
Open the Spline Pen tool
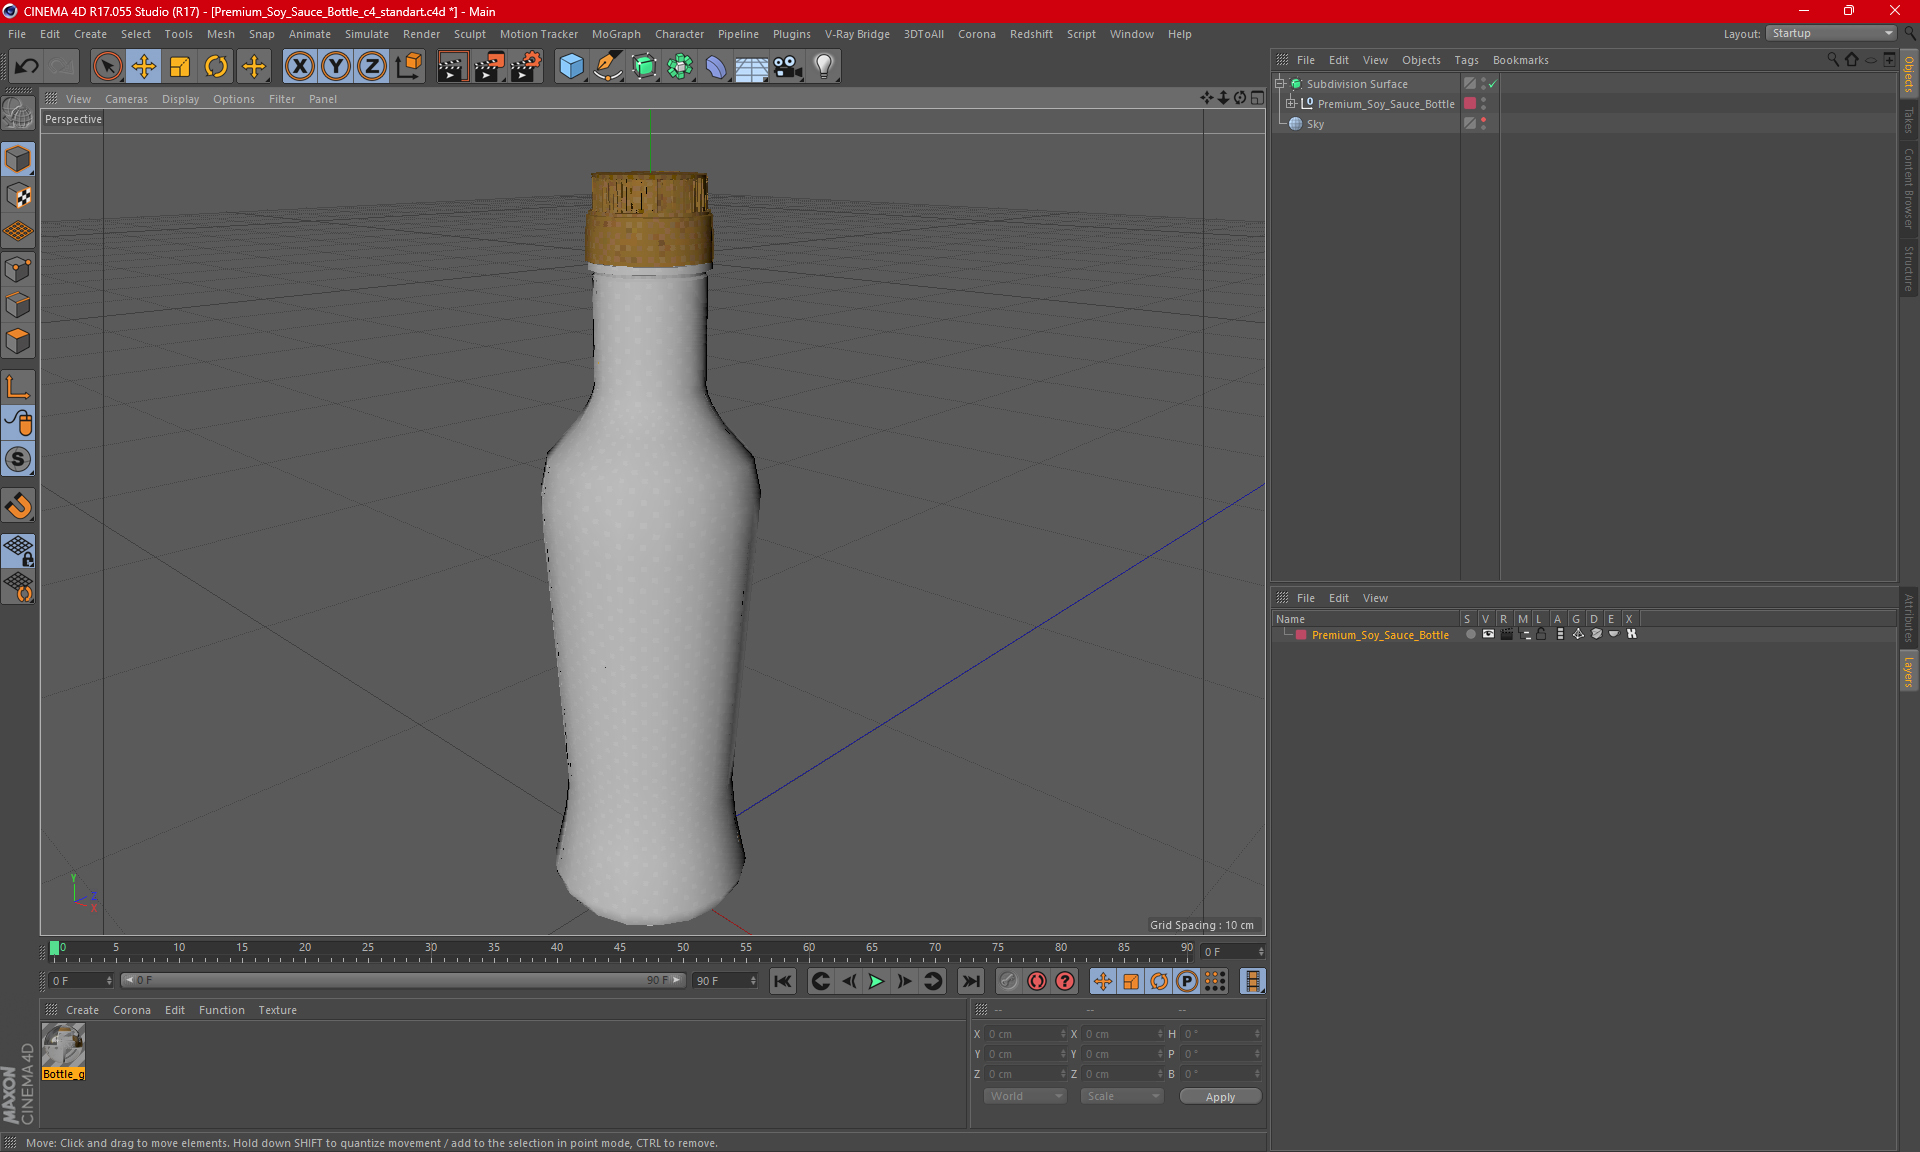pos(608,67)
